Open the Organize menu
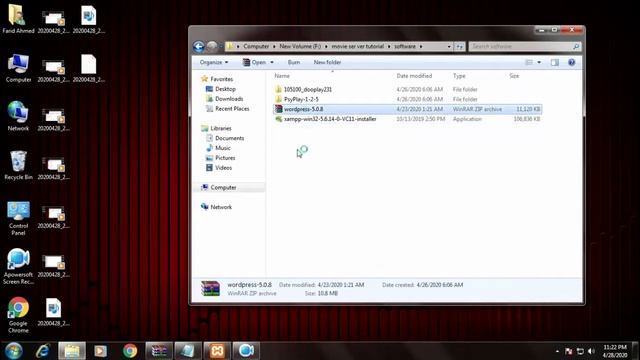Screen dimensions: 640x360 tap(214, 62)
